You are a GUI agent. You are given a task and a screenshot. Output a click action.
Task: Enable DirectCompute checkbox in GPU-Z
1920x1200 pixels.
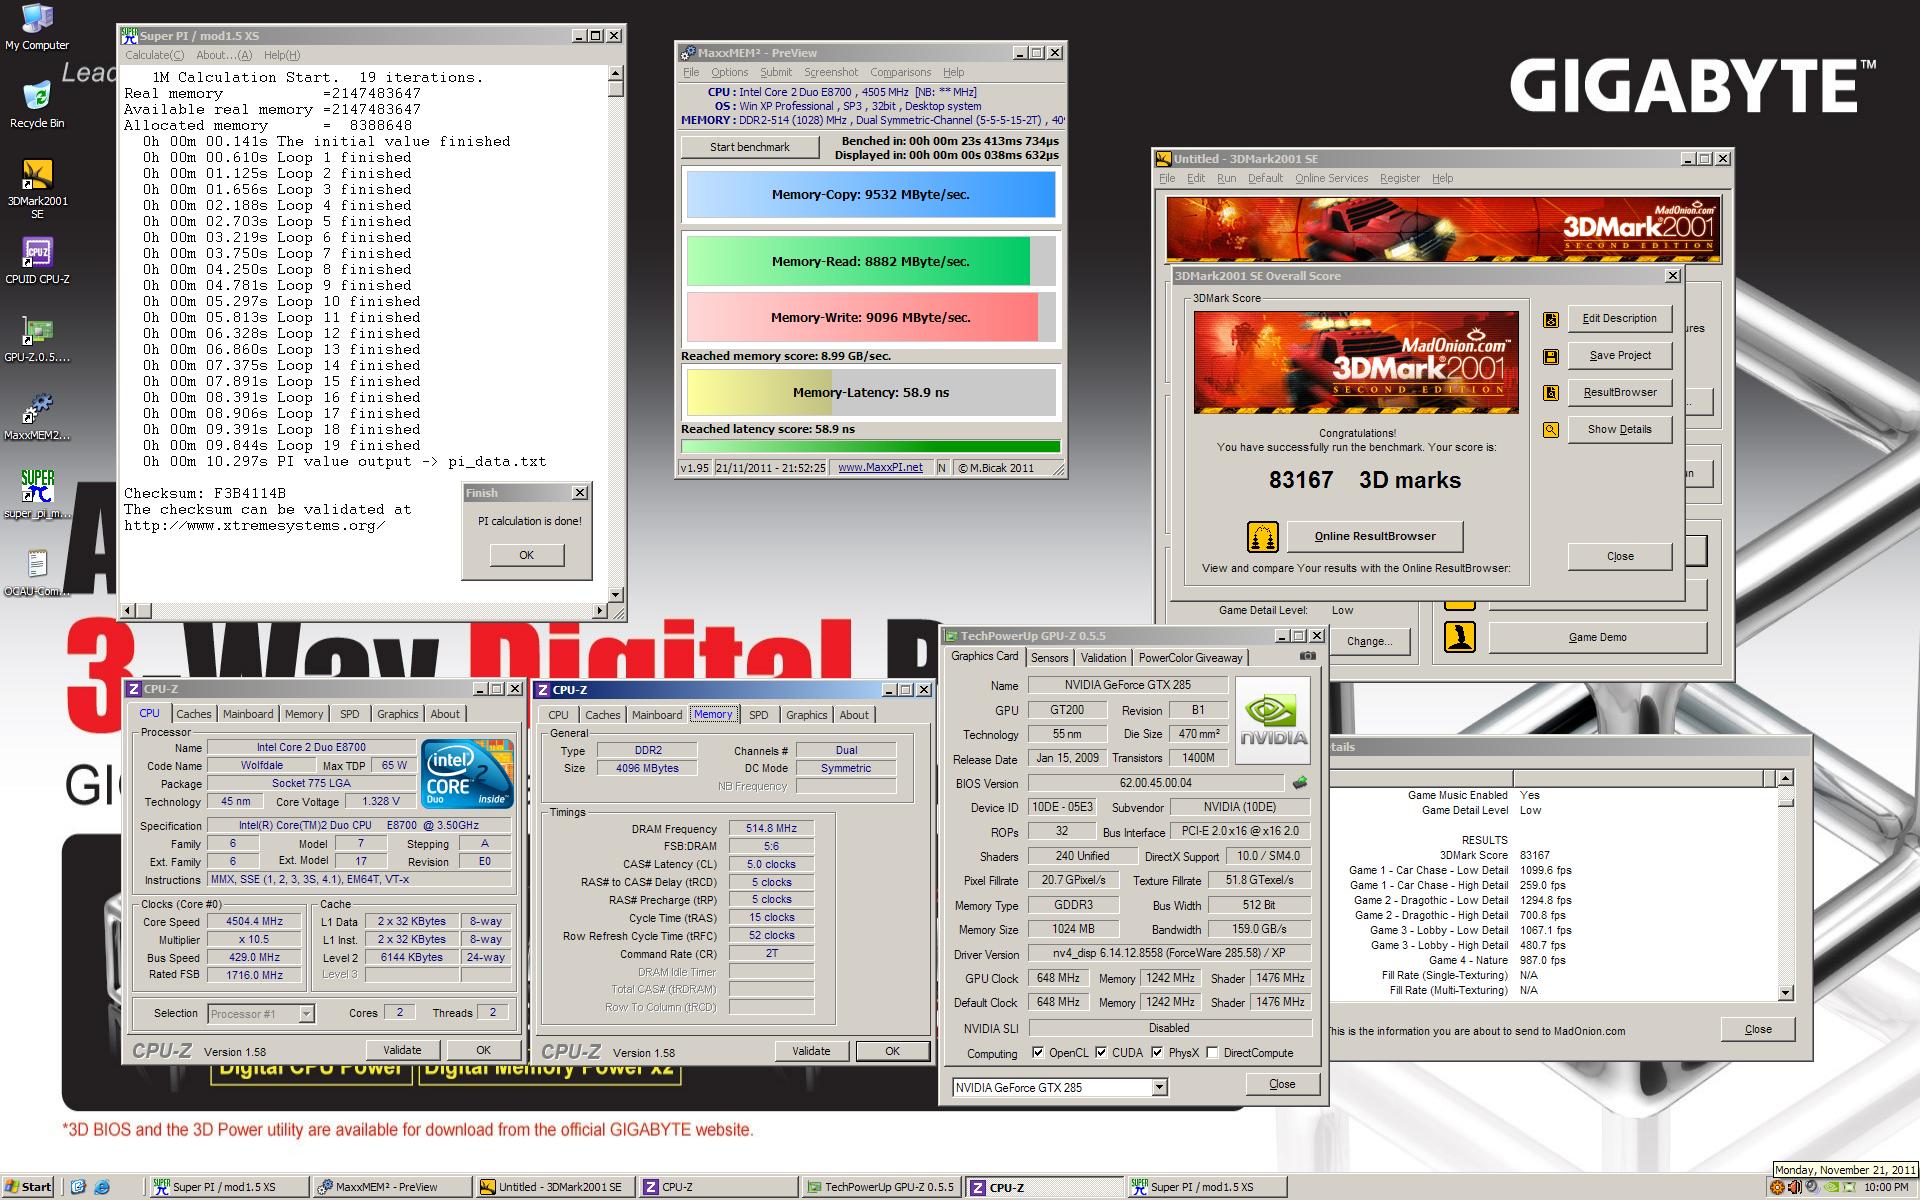[1212, 1053]
